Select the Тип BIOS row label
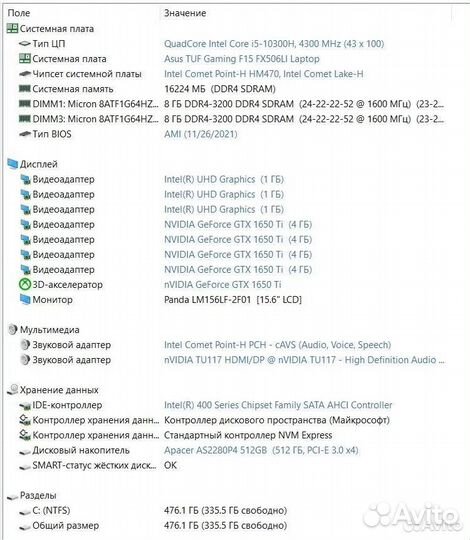This screenshot has height=540, width=470. tap(52, 134)
